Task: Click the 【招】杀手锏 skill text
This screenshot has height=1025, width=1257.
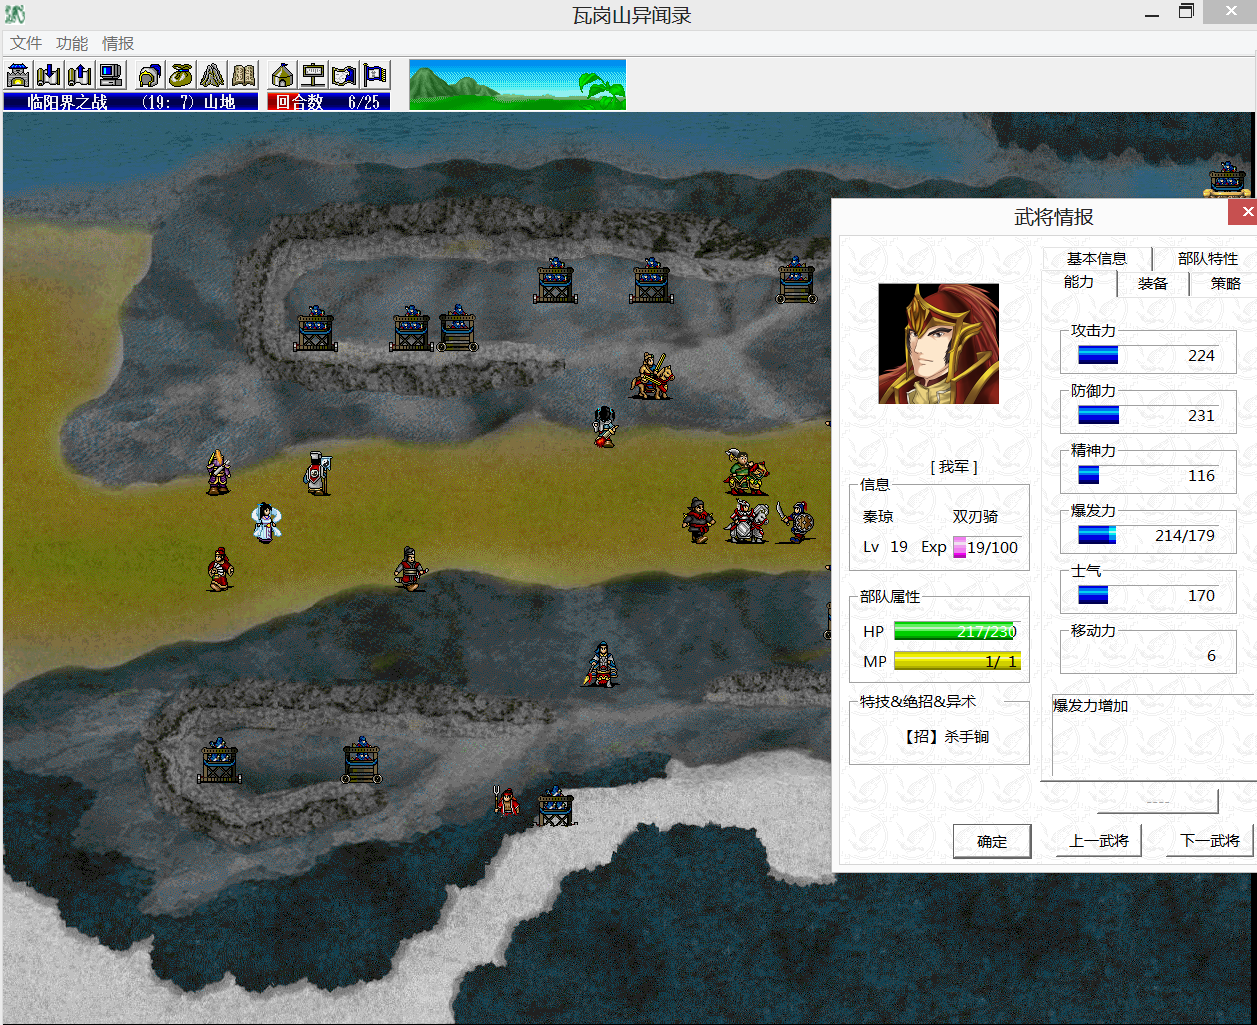Action: (946, 736)
